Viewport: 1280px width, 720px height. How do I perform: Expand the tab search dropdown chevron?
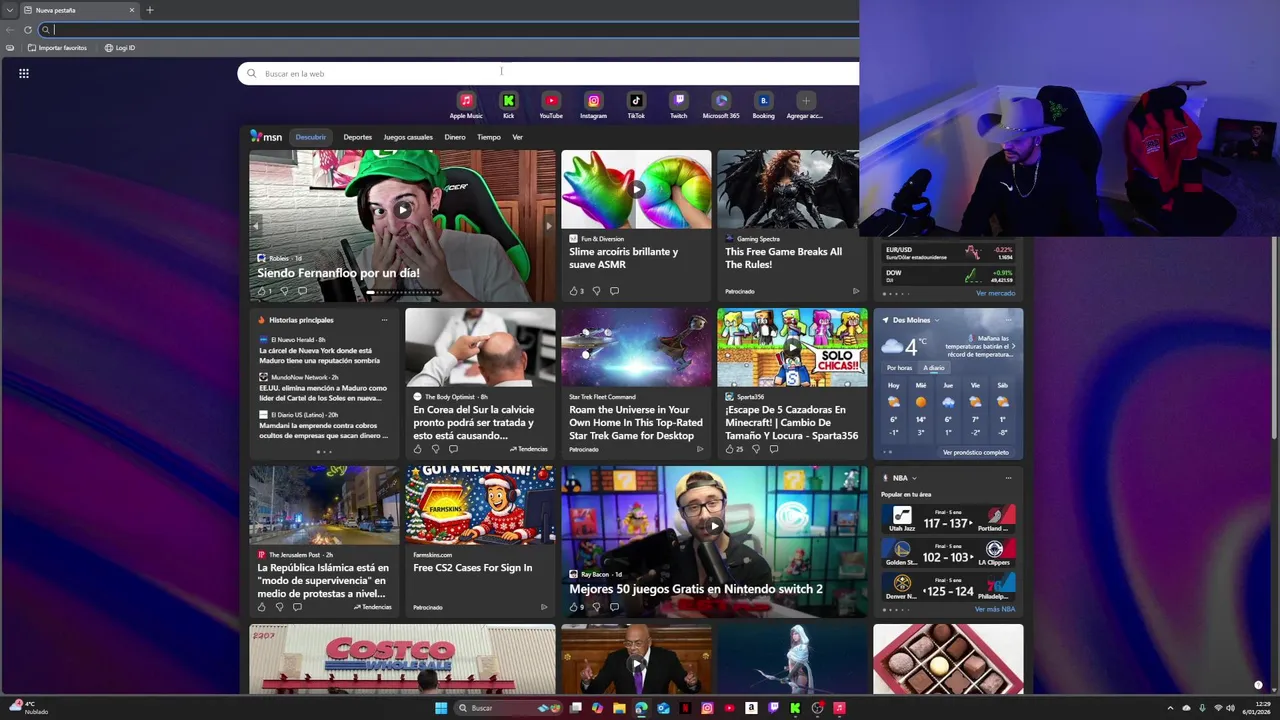click(x=9, y=10)
